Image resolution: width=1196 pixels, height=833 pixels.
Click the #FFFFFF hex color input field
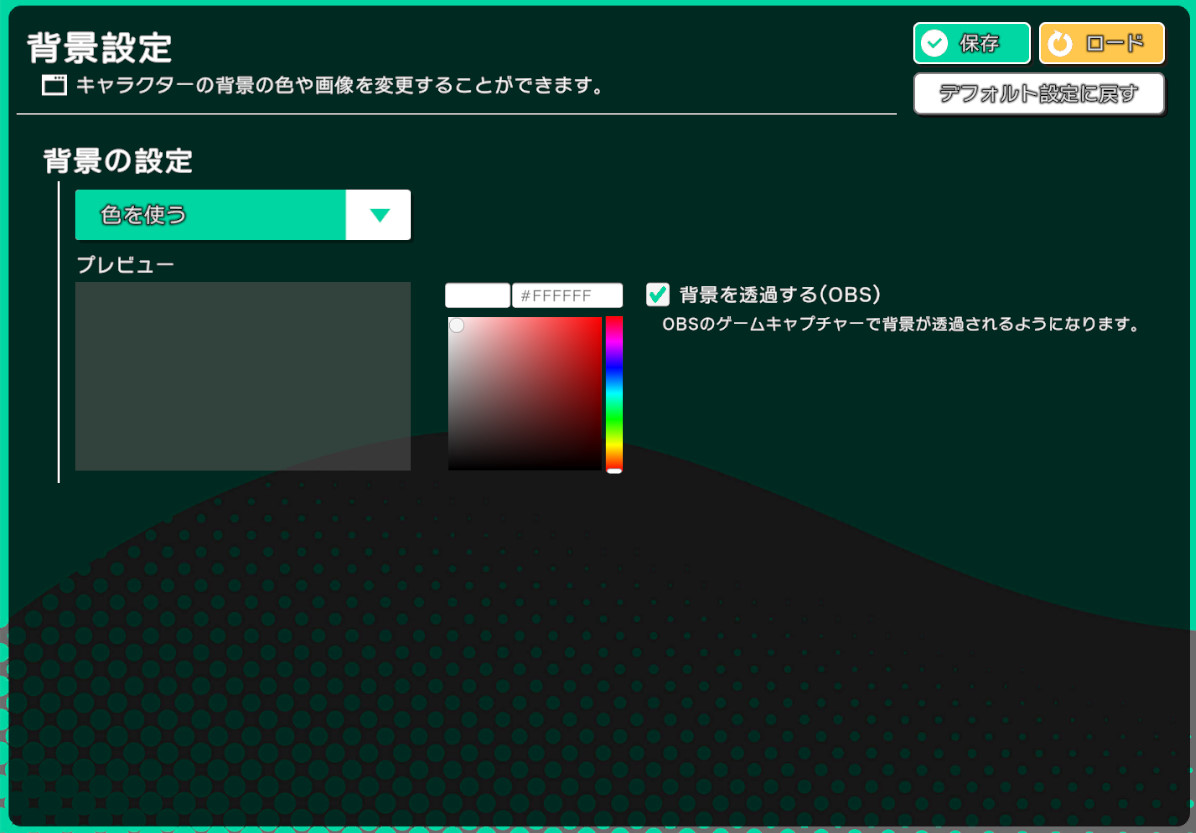567,295
